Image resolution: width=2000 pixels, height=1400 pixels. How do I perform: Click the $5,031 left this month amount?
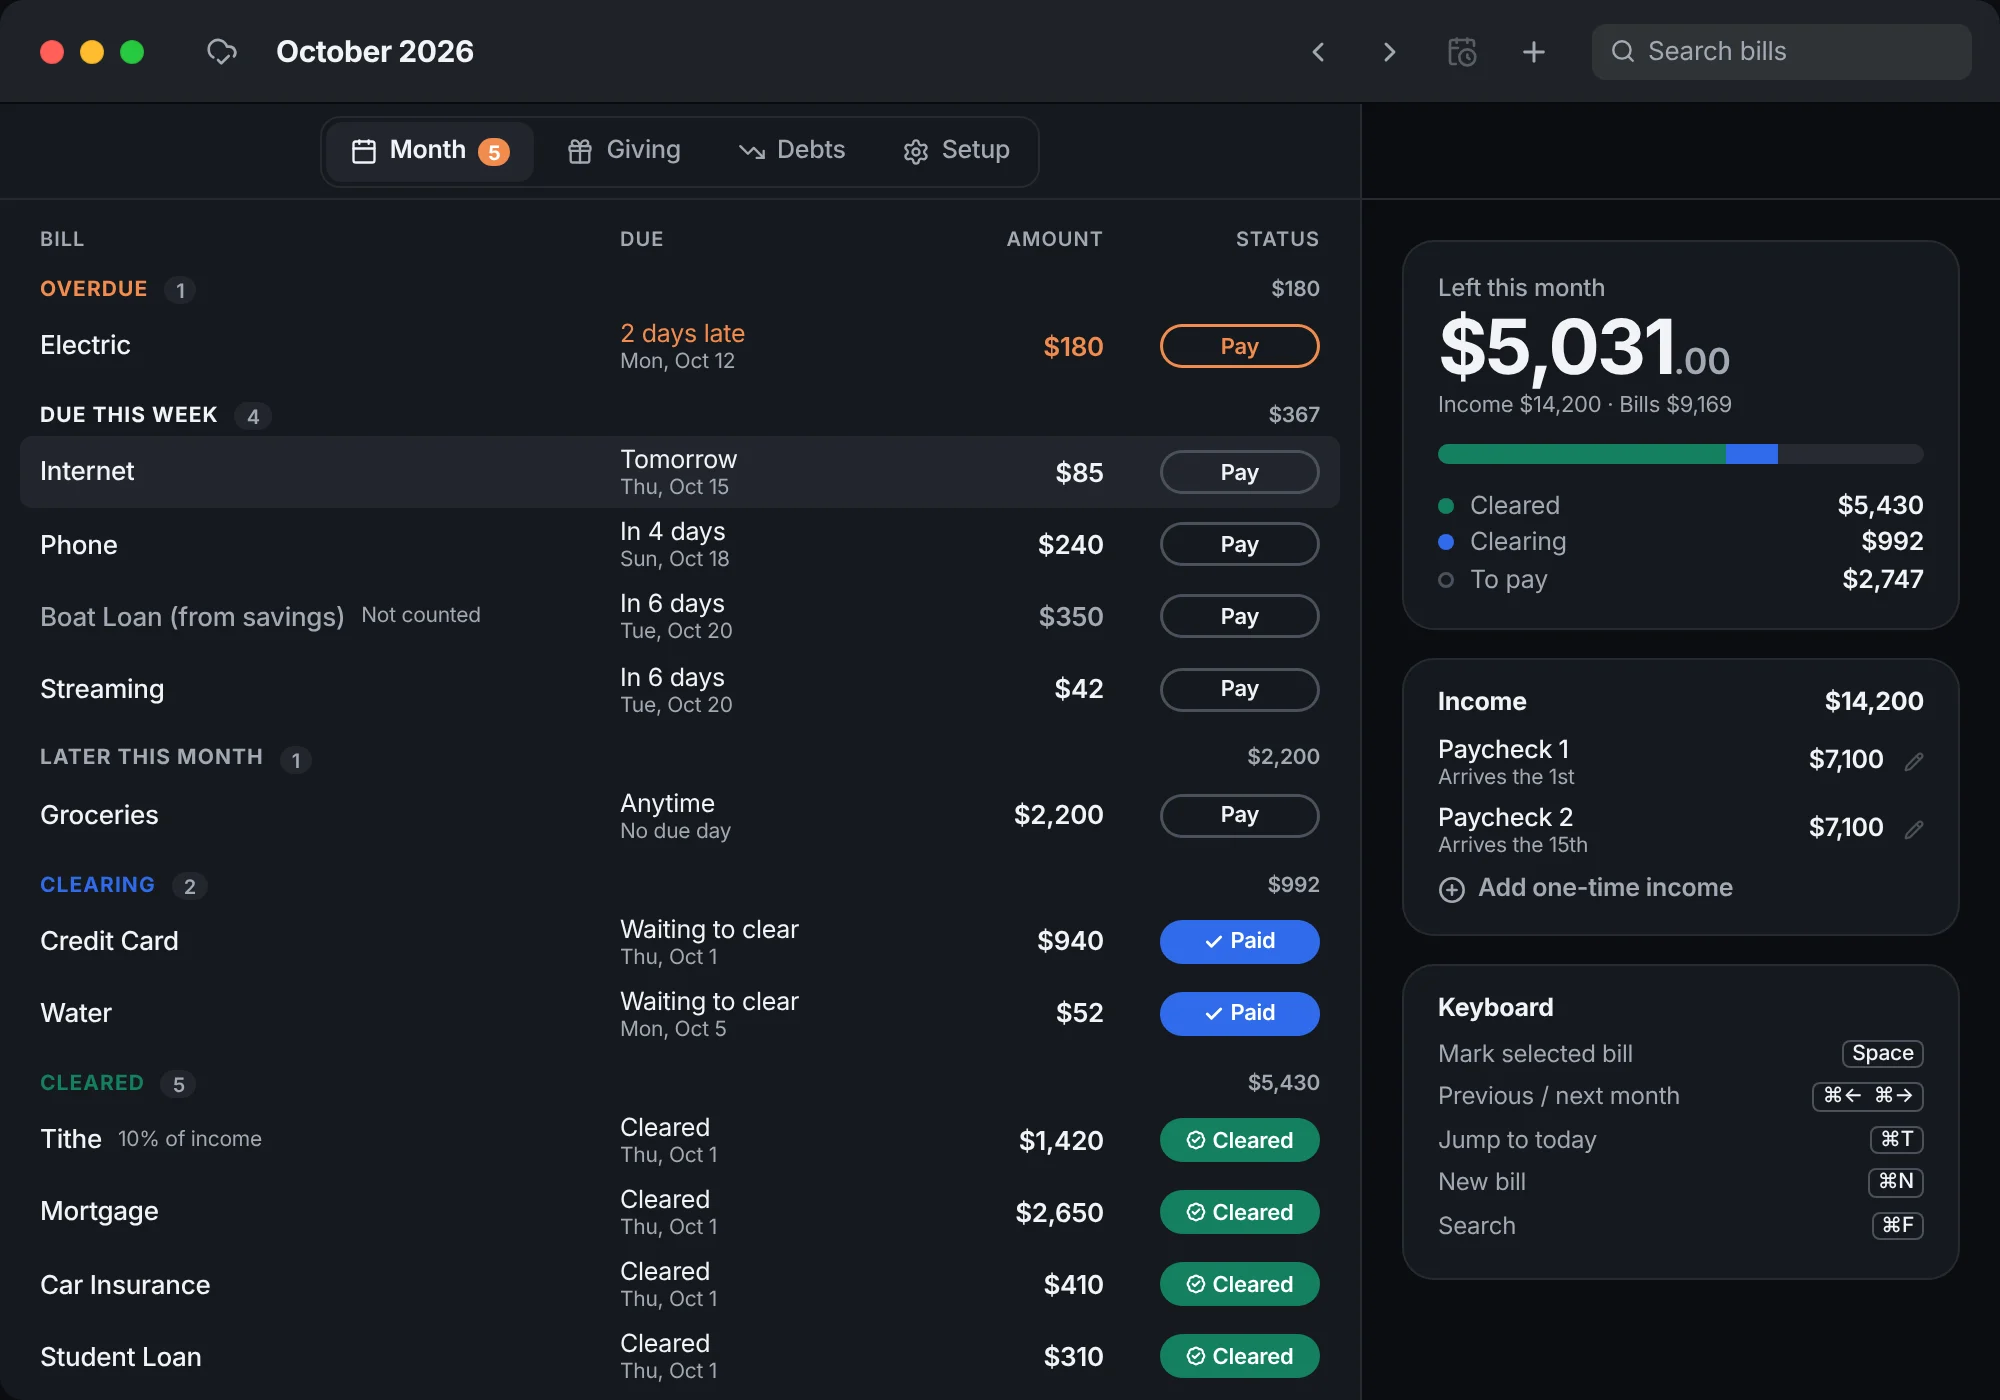coord(1584,348)
